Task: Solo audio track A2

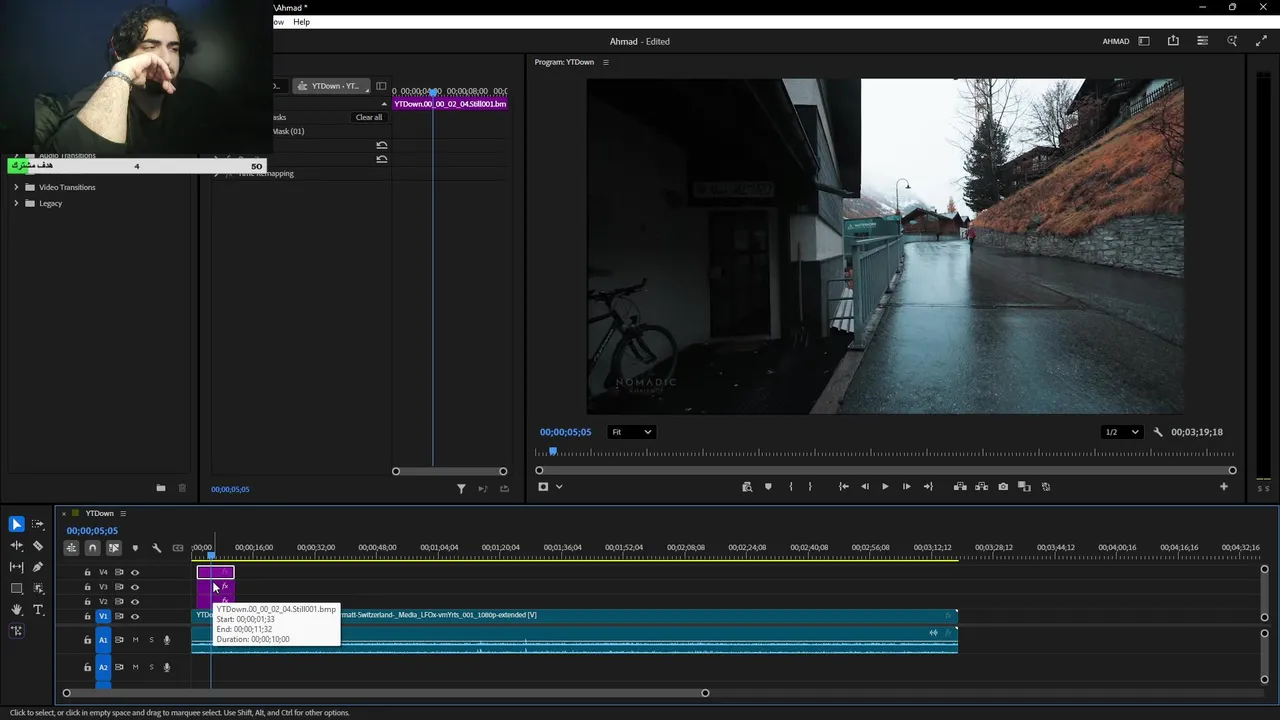Action: tap(151, 667)
